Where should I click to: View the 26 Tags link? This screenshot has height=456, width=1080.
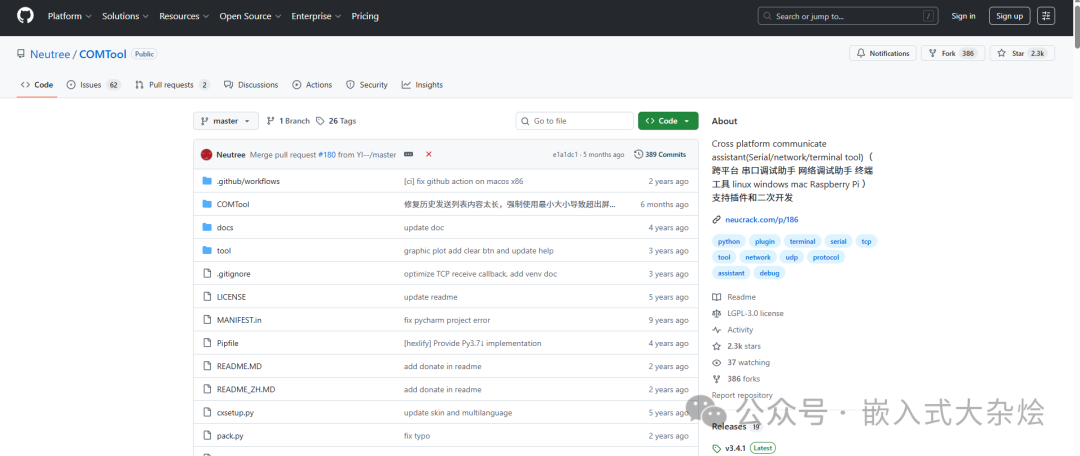(x=336, y=121)
